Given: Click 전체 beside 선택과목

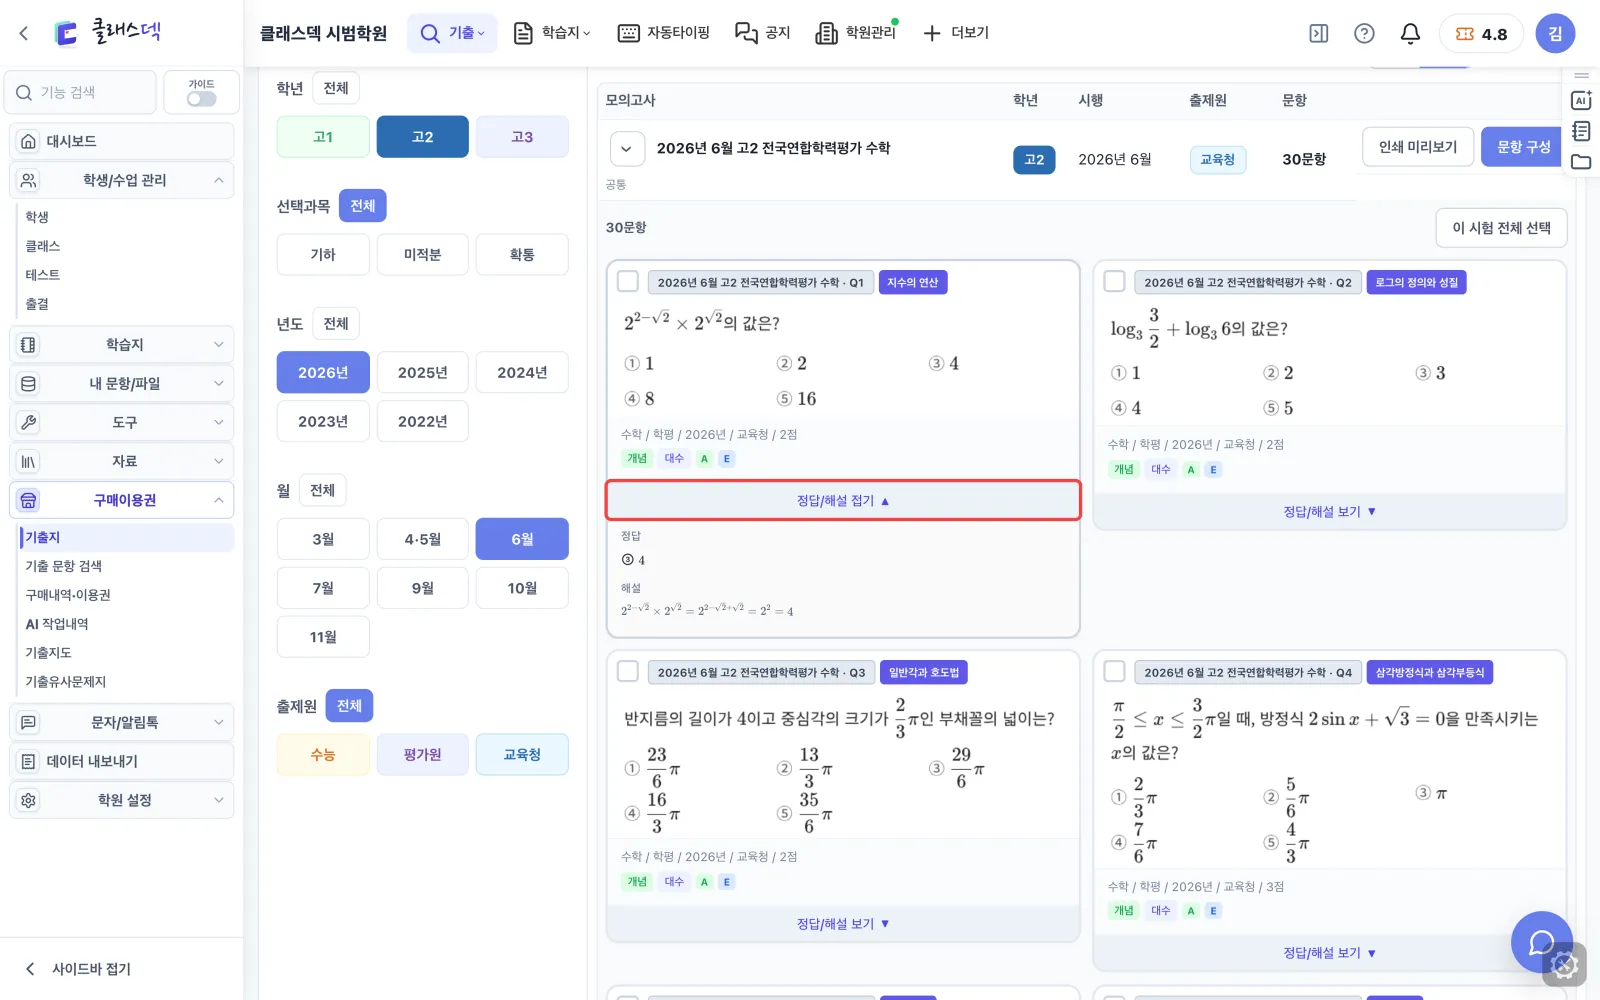Looking at the screenshot, I should 363,206.
